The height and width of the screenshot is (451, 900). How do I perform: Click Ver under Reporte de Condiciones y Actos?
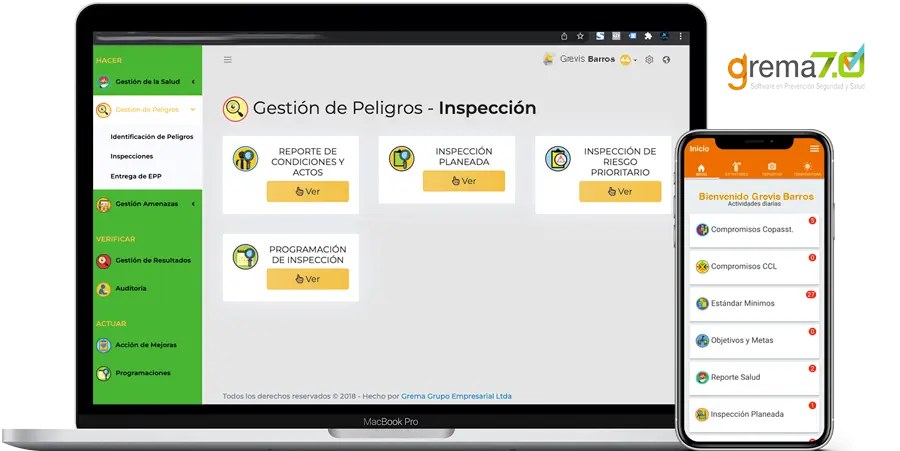click(308, 192)
